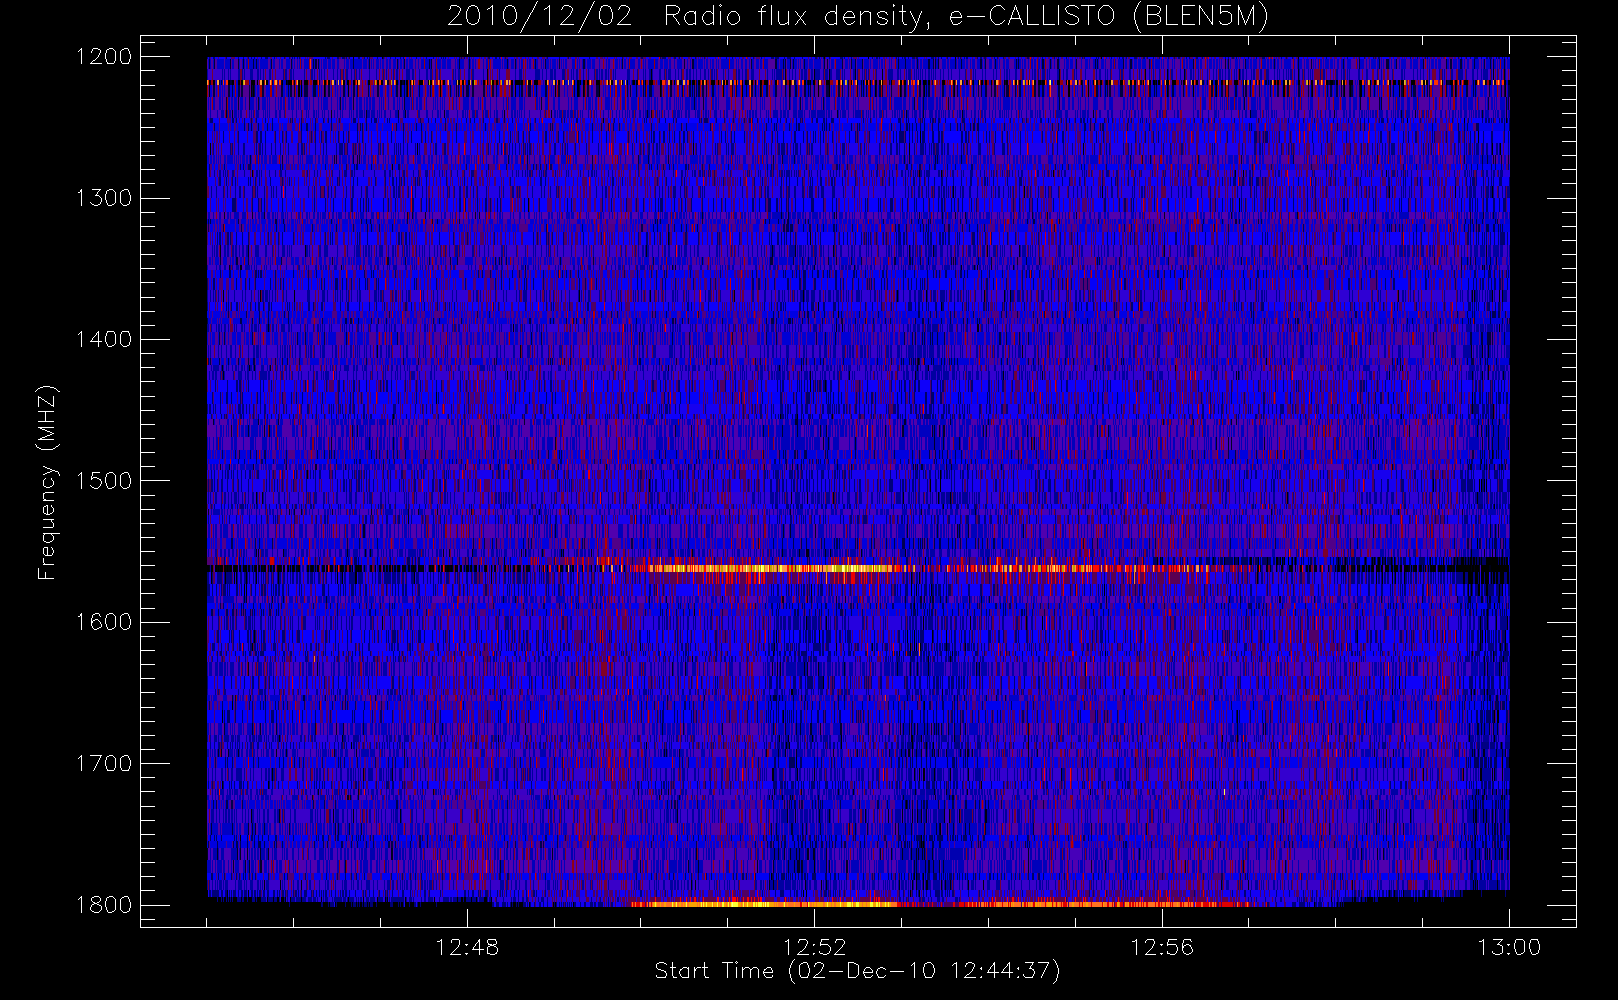Viewport: 1618px width, 1000px height.
Task: Click the 1700 frequency tick label
Action: tap(103, 763)
